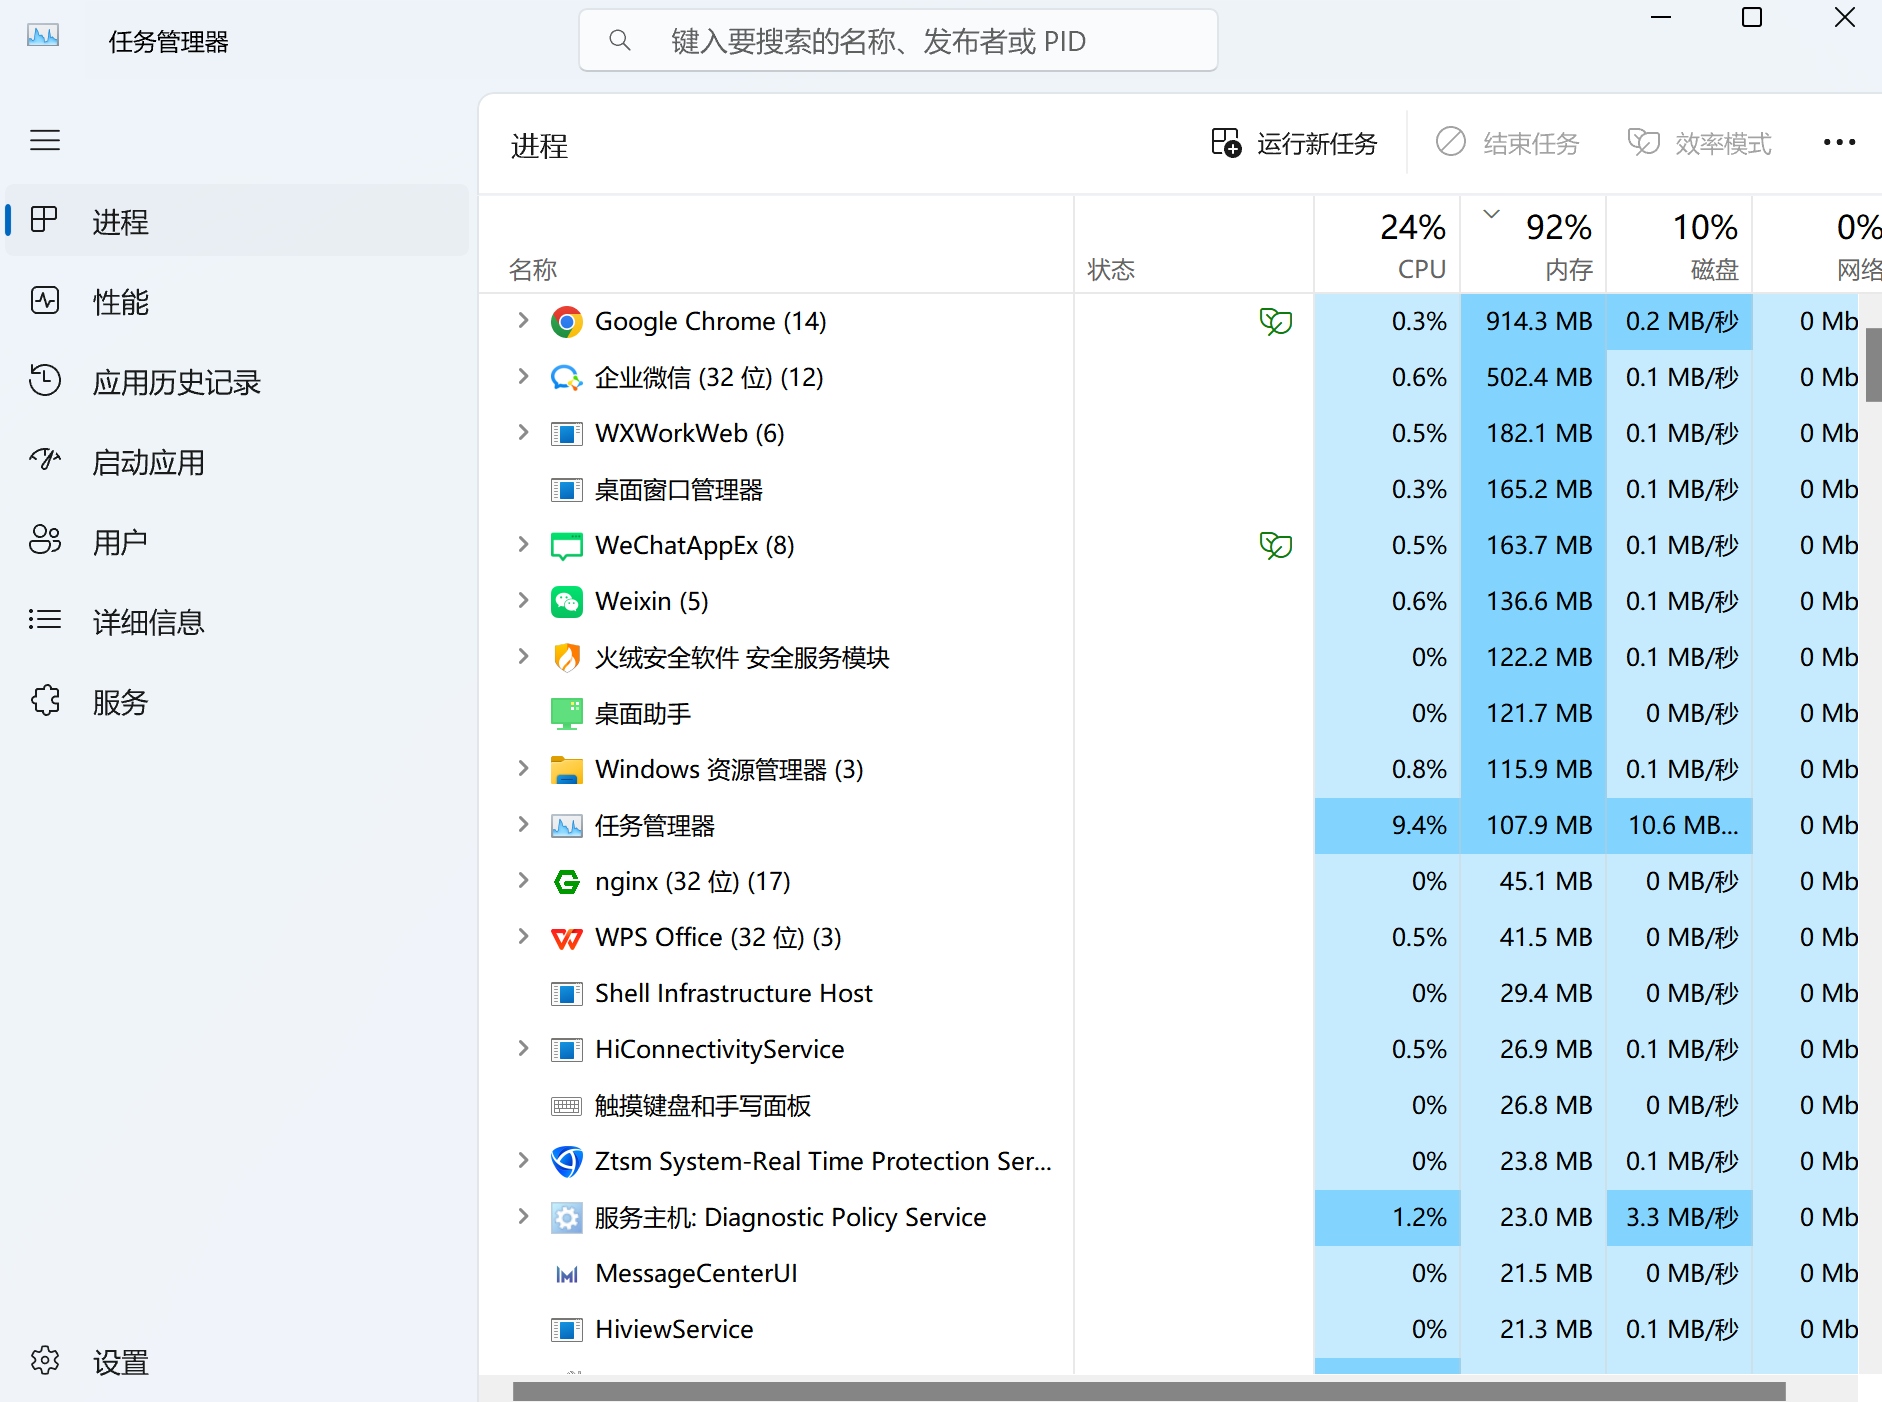Screen dimensions: 1882x1402
Task: Click the Google Chrome process icon
Action: click(x=566, y=322)
